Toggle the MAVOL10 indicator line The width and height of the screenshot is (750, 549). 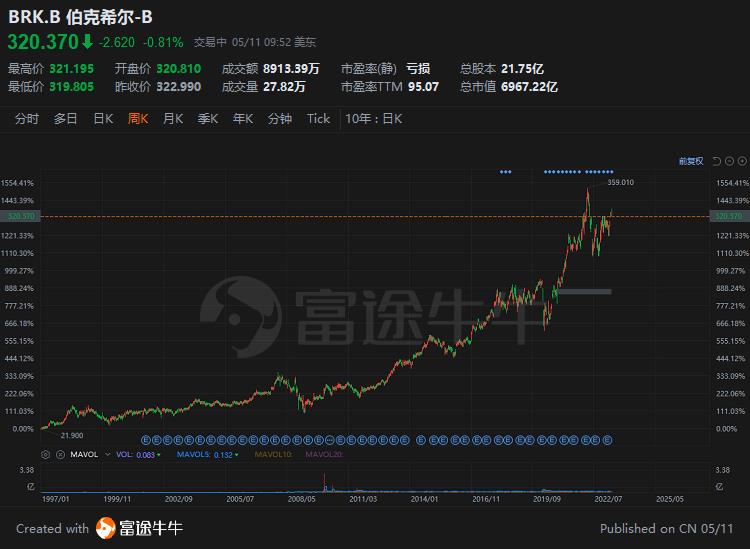pos(273,454)
